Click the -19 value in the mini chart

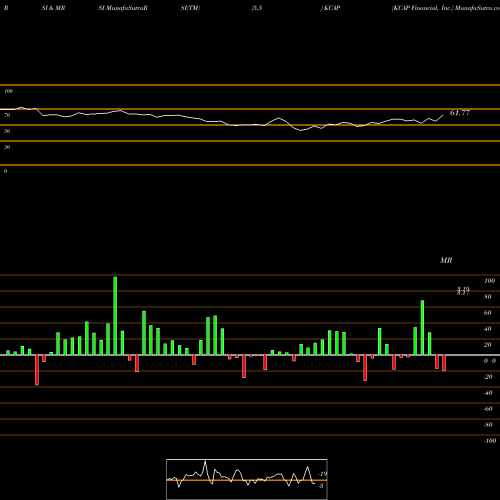(323, 474)
